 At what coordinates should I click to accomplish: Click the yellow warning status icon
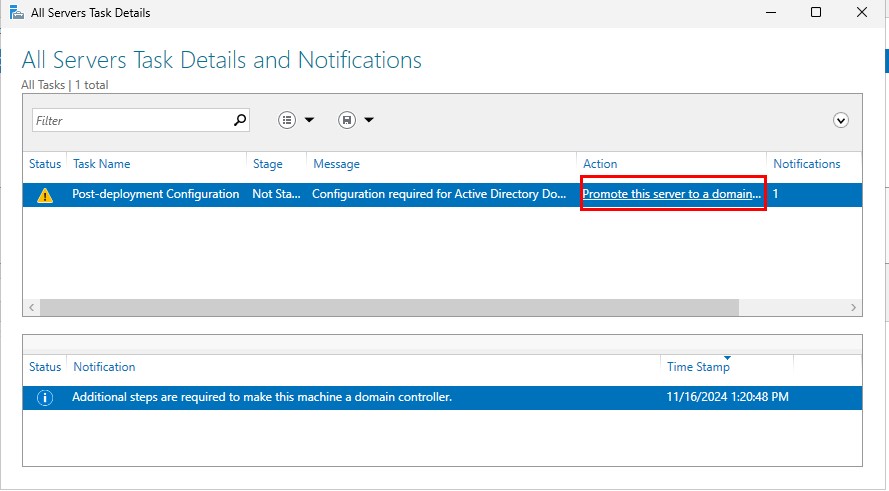coord(45,195)
